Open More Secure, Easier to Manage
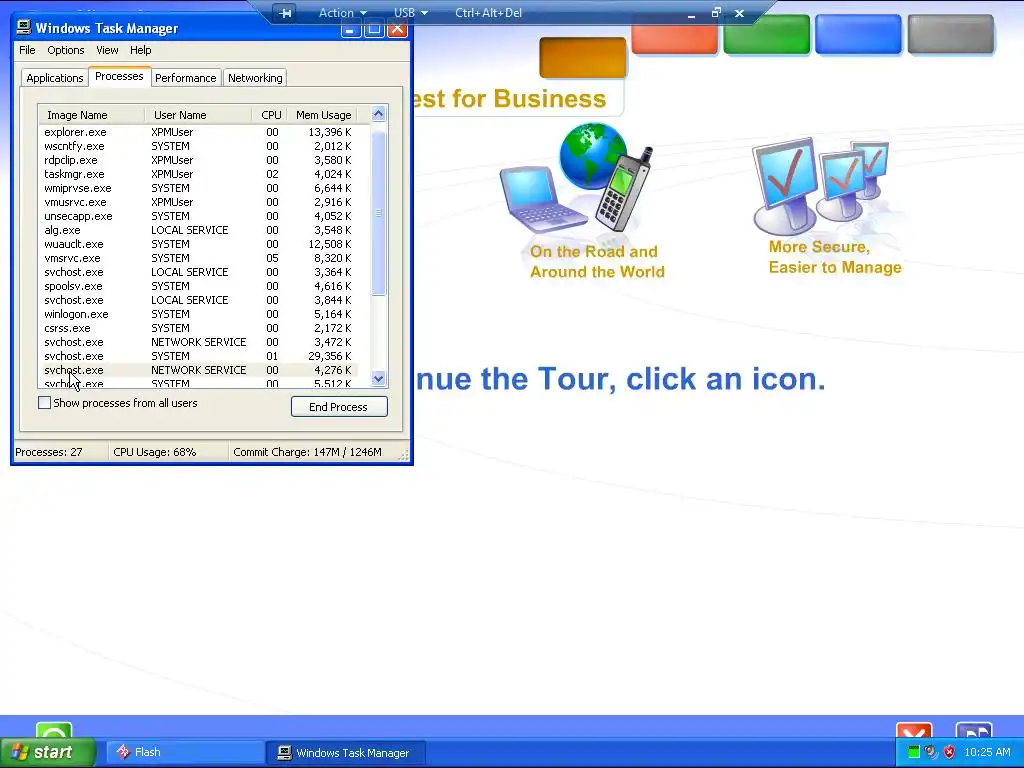Image resolution: width=1024 pixels, height=768 pixels. tap(835, 257)
